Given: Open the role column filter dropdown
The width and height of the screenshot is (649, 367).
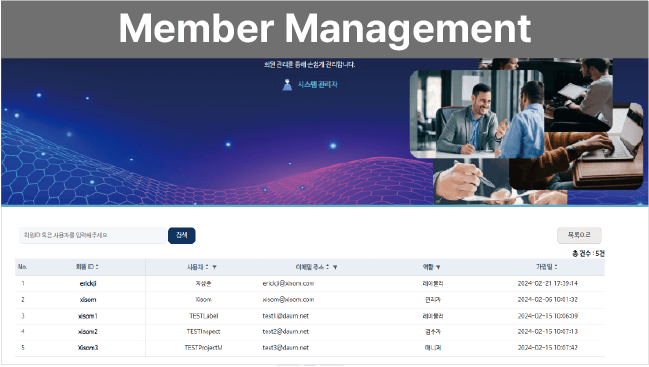Looking at the screenshot, I should tap(438, 267).
